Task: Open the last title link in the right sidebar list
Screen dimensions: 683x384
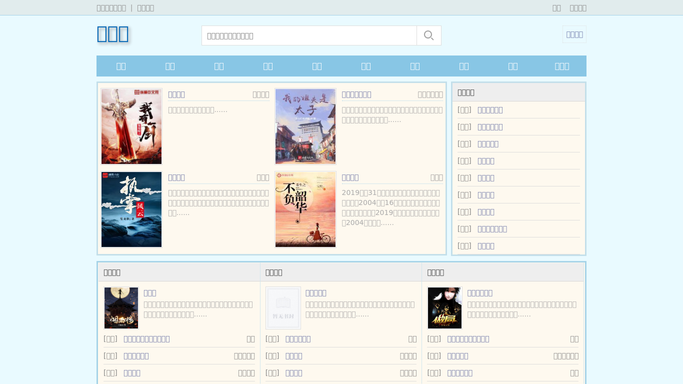Action: (486, 246)
